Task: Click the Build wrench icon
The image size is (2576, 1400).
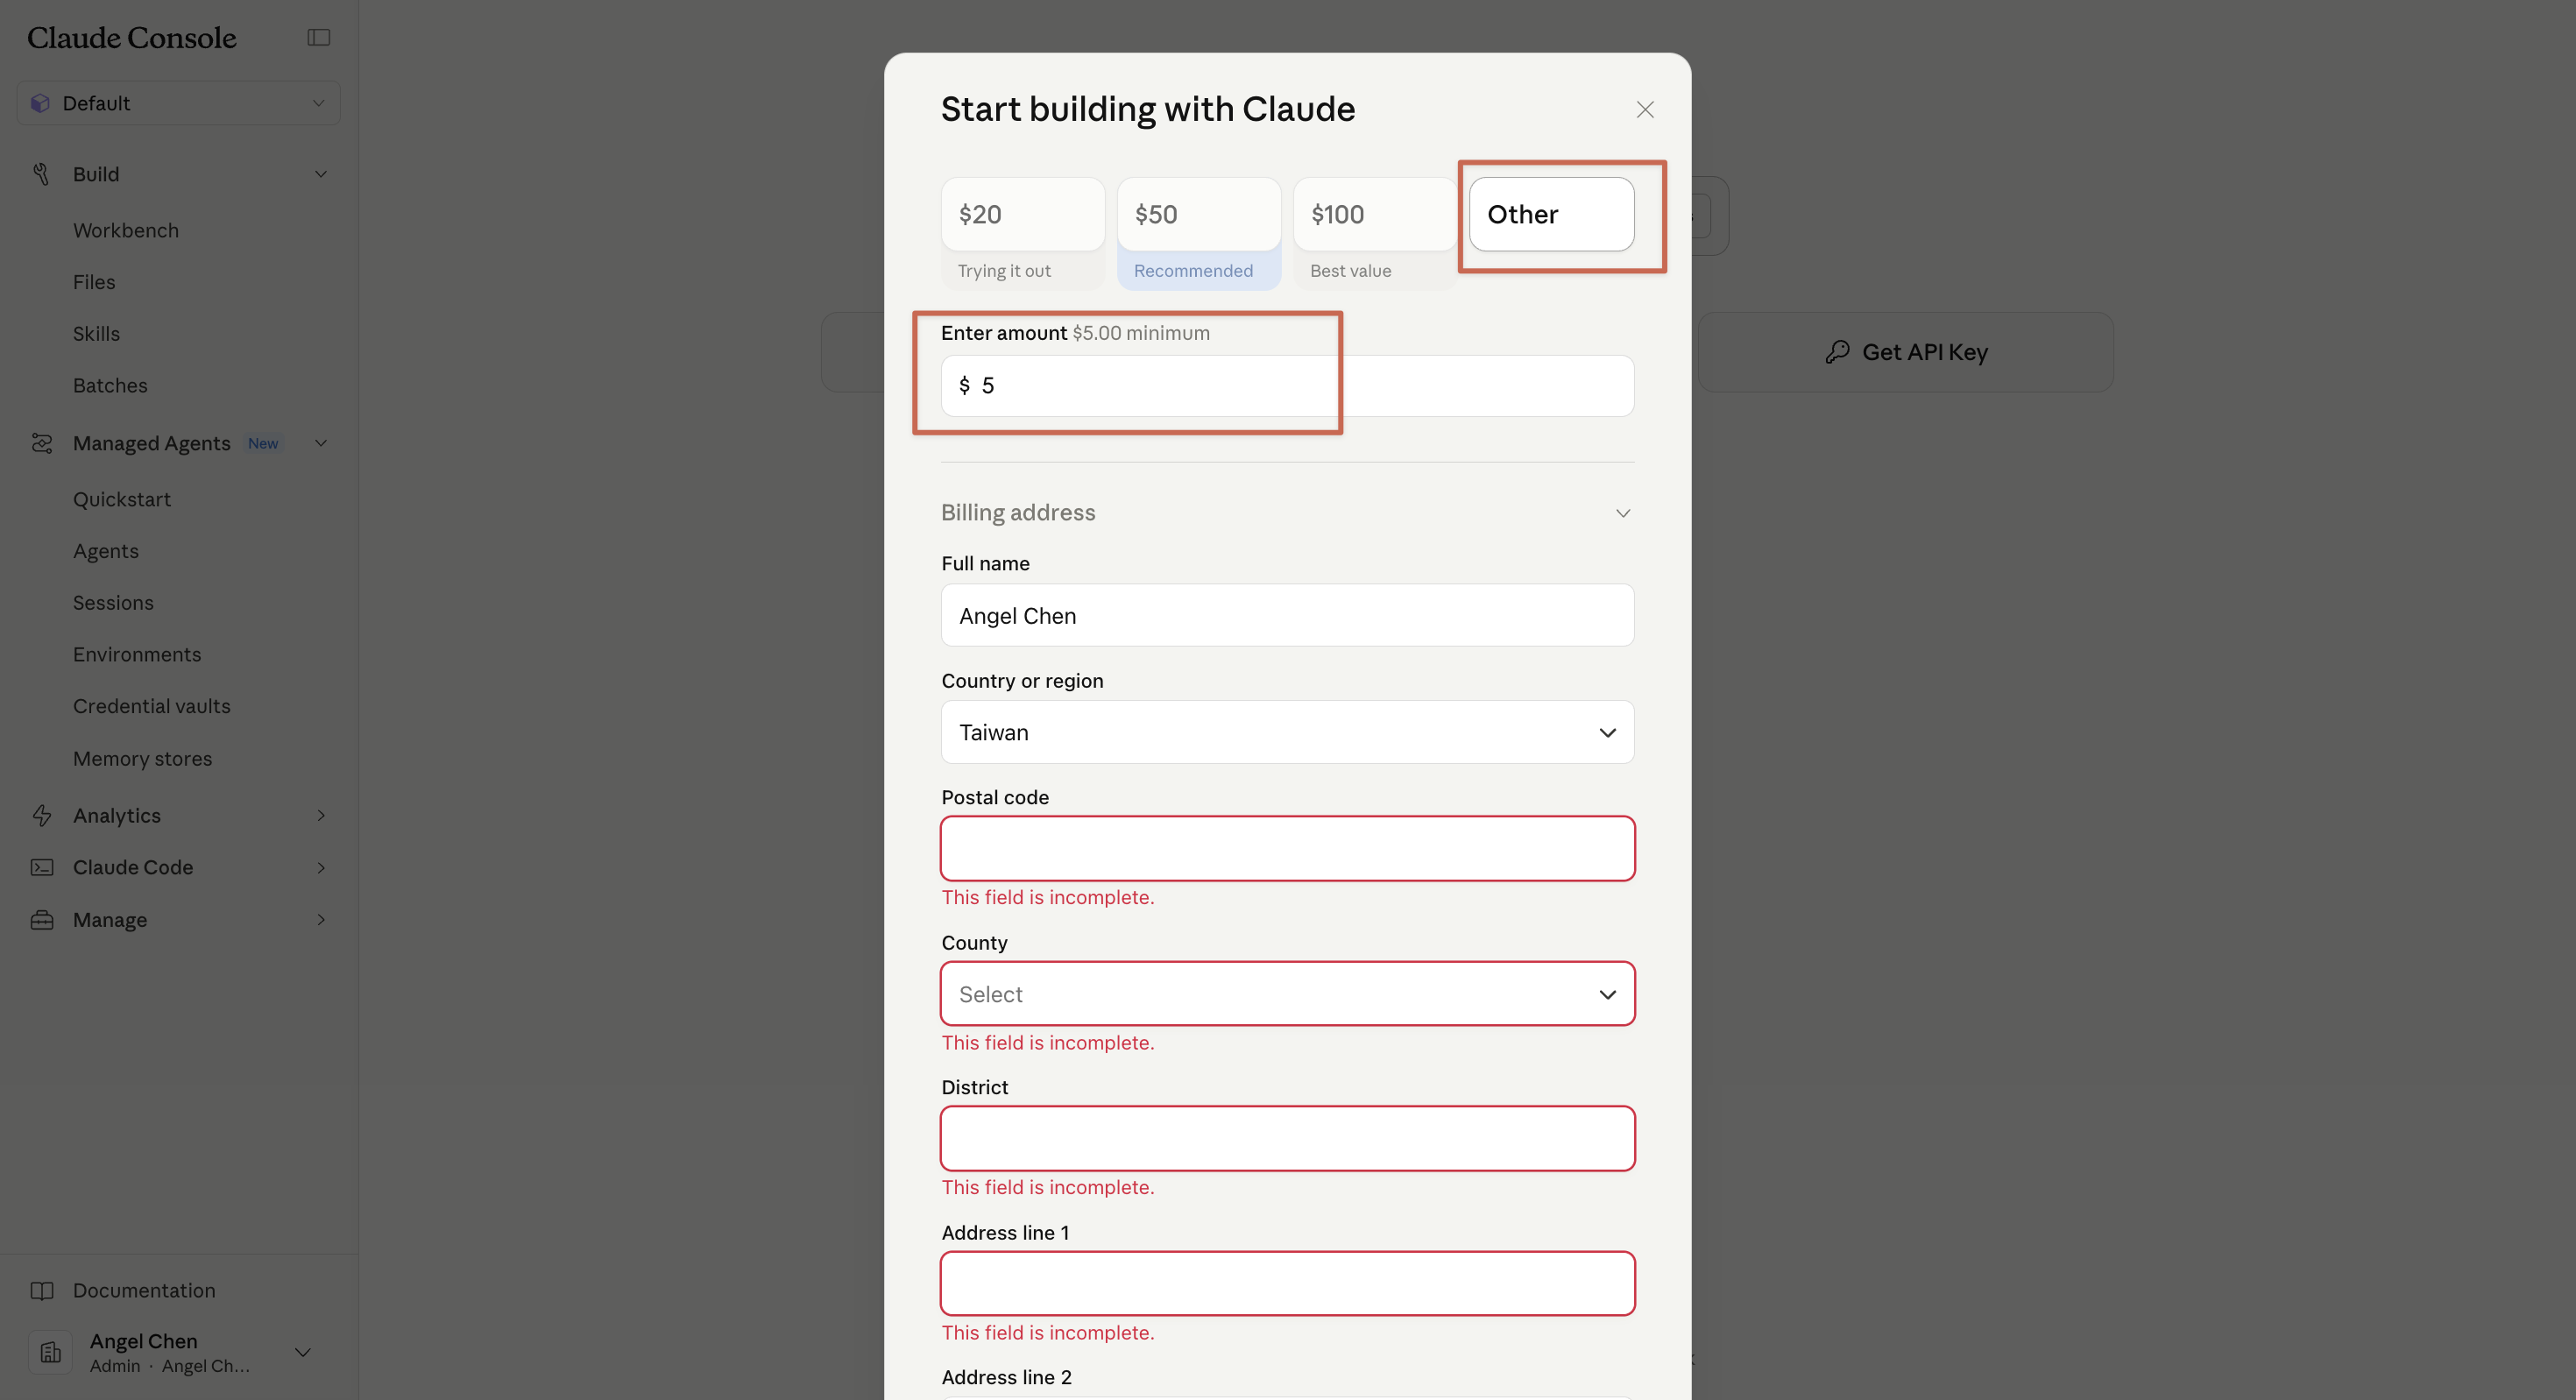Action: tap(41, 174)
